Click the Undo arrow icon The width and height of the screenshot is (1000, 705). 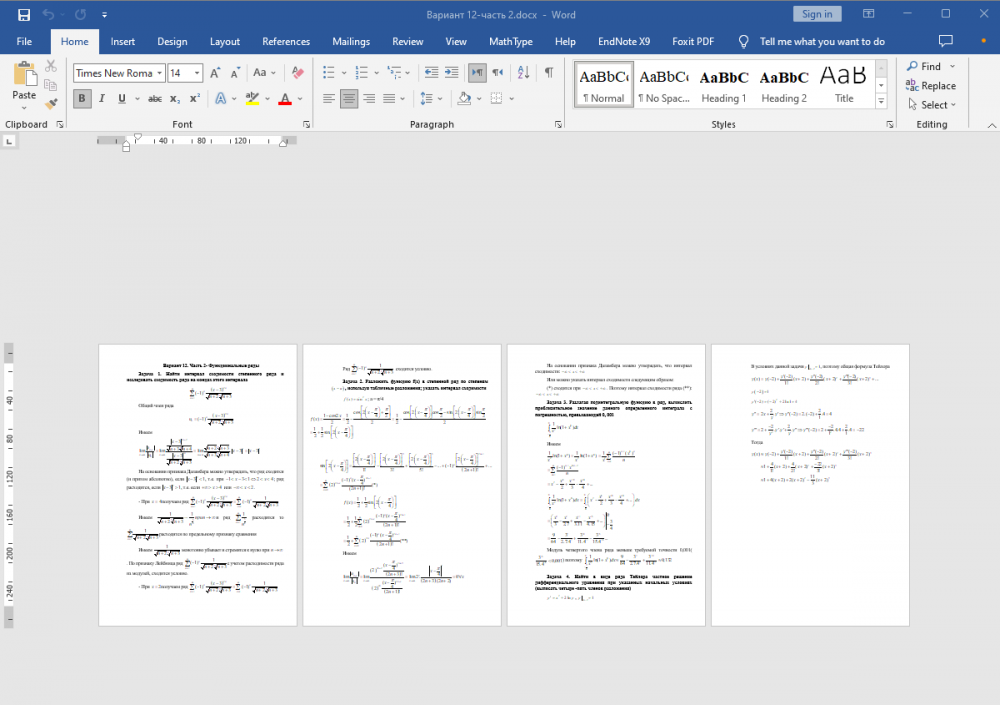[48, 14]
